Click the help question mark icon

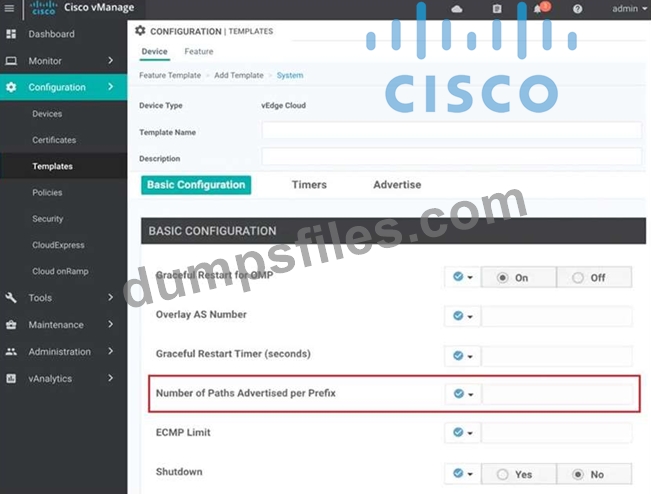pyautogui.click(x=577, y=9)
